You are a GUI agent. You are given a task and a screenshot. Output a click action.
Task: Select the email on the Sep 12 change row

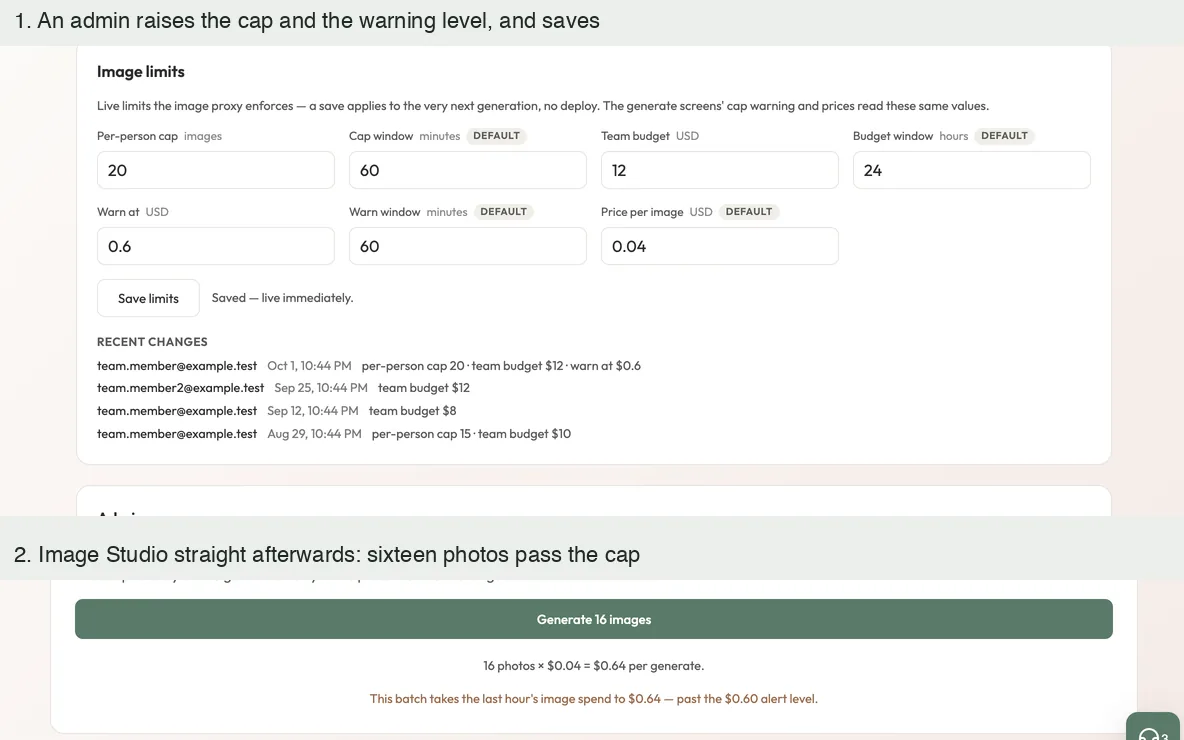coord(177,411)
